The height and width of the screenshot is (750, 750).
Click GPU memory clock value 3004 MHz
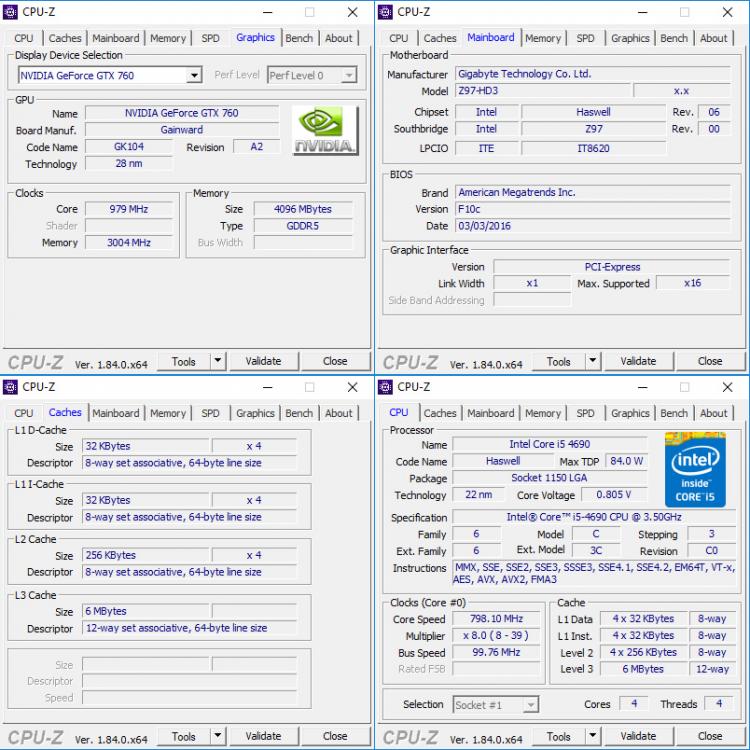click(x=129, y=243)
